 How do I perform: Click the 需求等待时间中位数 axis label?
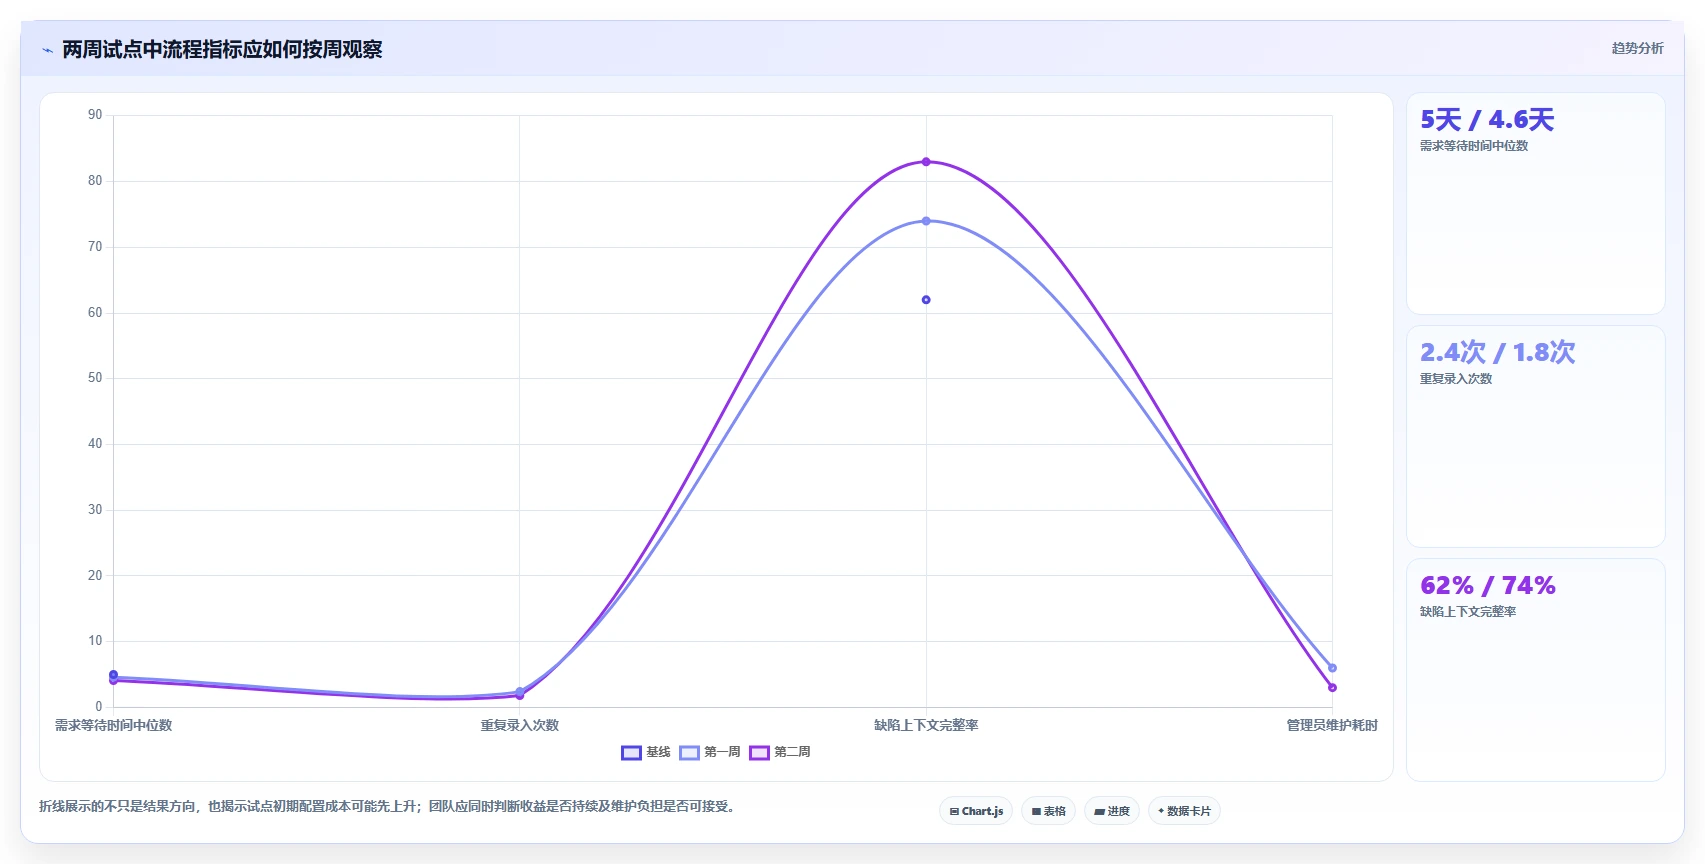click(x=113, y=725)
